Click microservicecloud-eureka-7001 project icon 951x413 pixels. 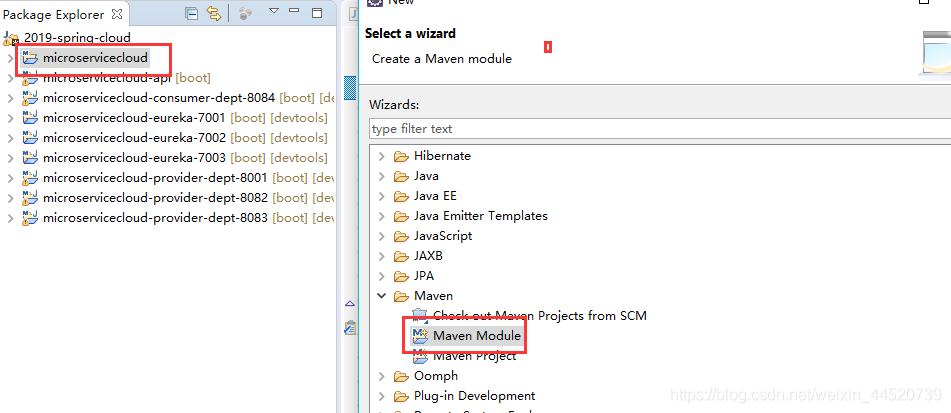click(x=30, y=118)
